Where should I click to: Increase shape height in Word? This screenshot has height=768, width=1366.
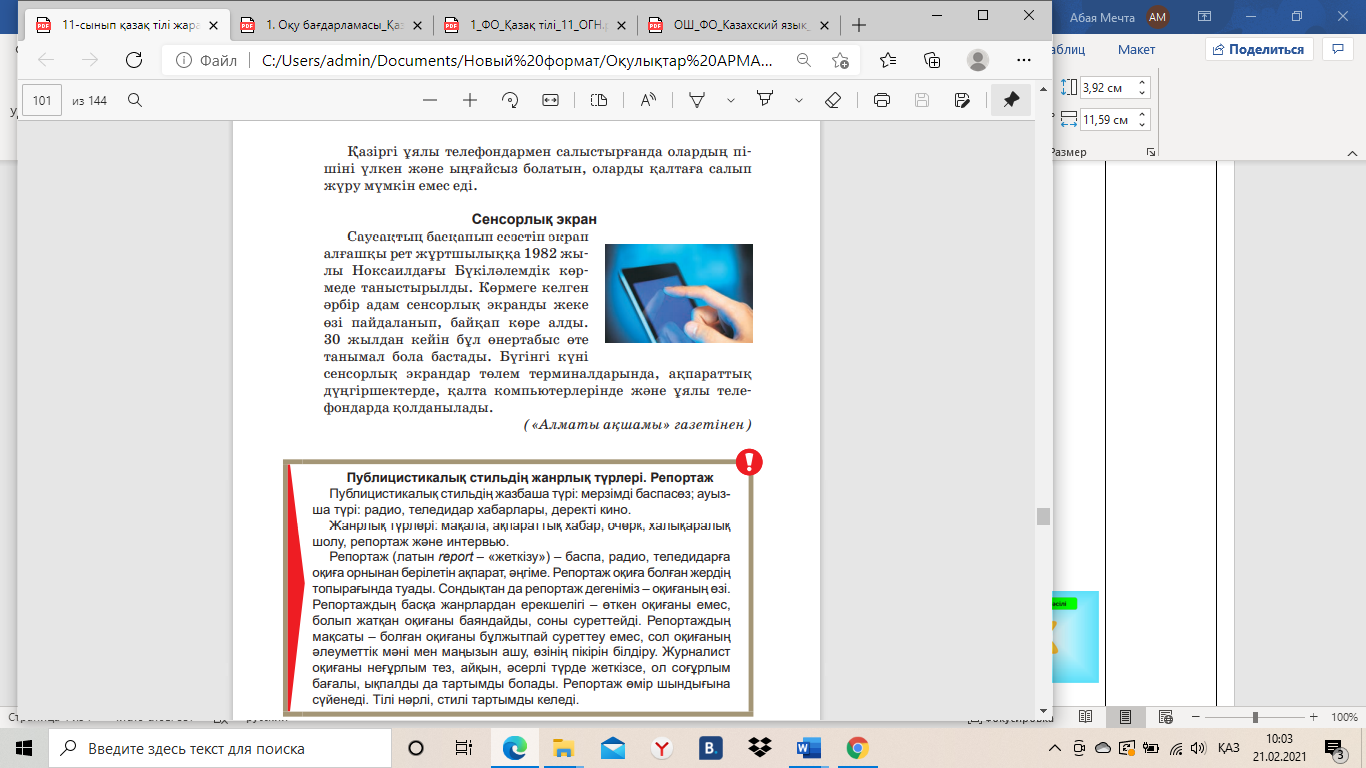1142,83
